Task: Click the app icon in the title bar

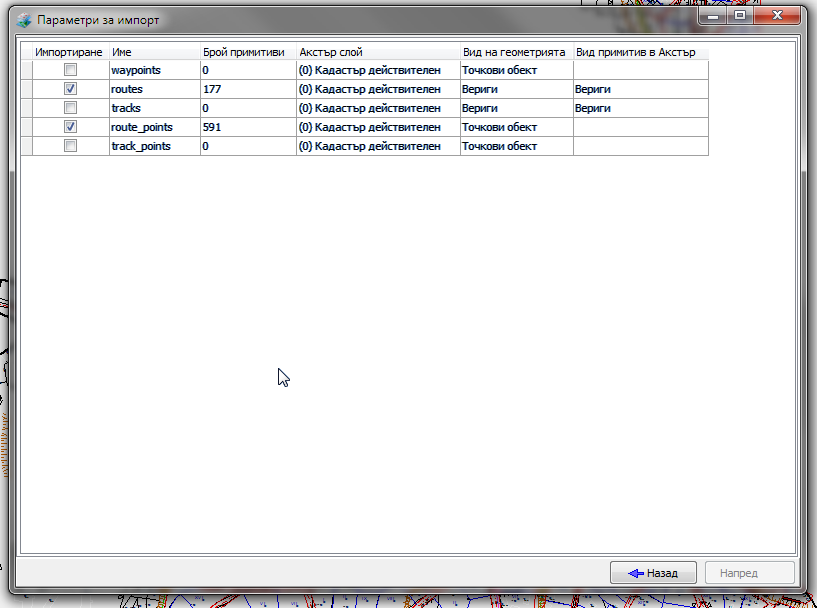Action: tap(23, 20)
